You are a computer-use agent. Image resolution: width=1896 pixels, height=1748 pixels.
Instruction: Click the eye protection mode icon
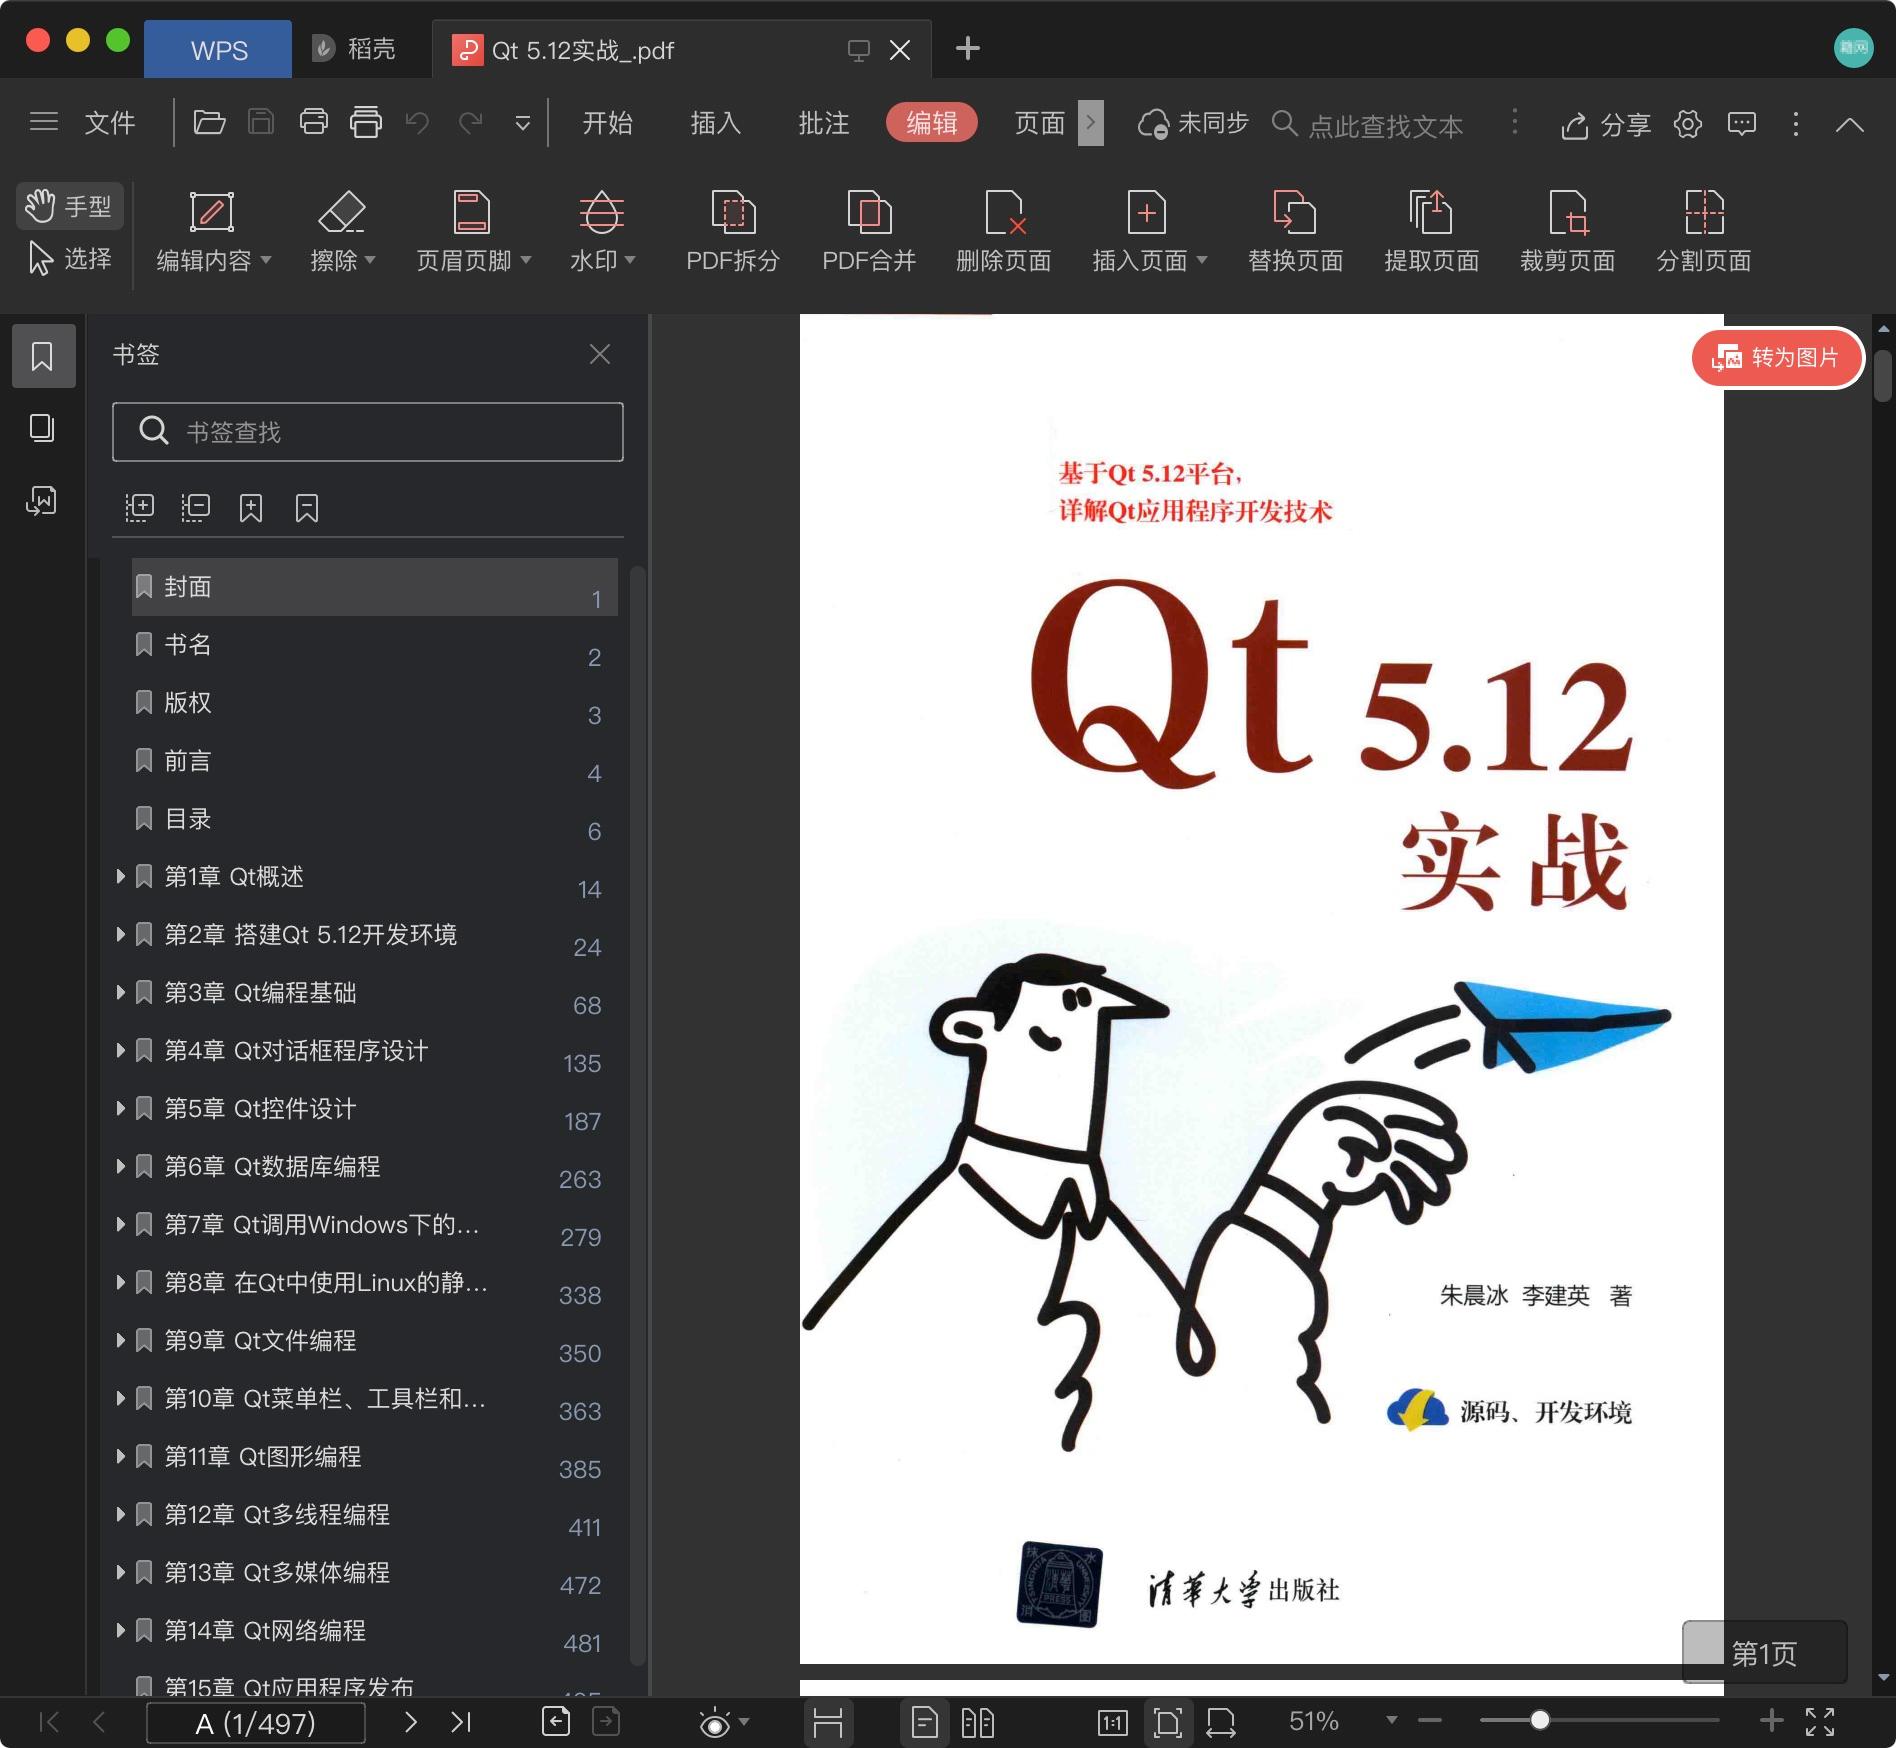pos(715,1722)
